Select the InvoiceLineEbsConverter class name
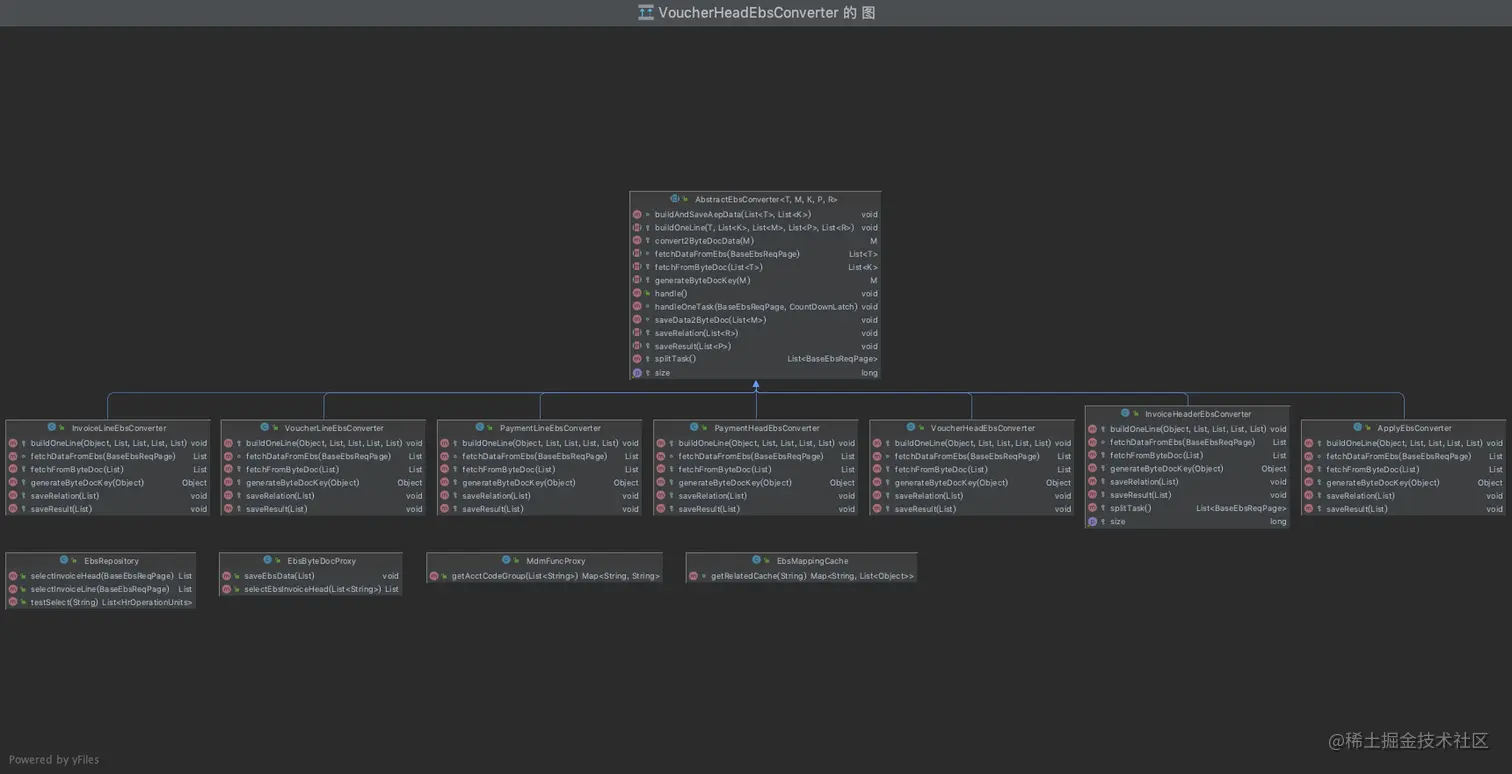Screen dimensions: 1512x774 click(119, 428)
